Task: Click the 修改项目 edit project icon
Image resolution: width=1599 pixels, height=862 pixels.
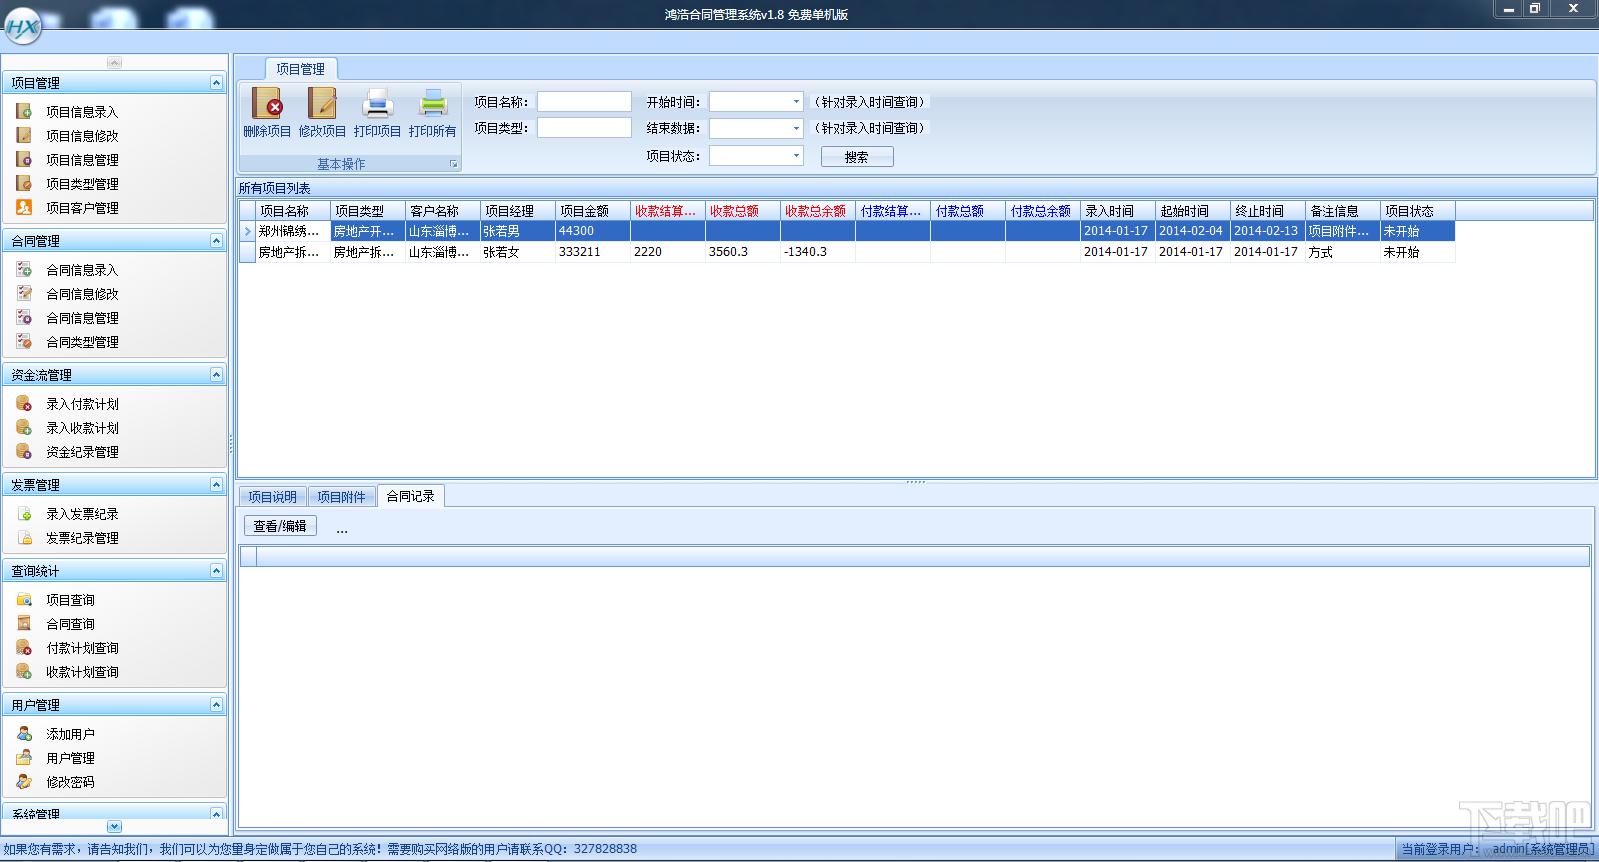Action: pyautogui.click(x=322, y=112)
